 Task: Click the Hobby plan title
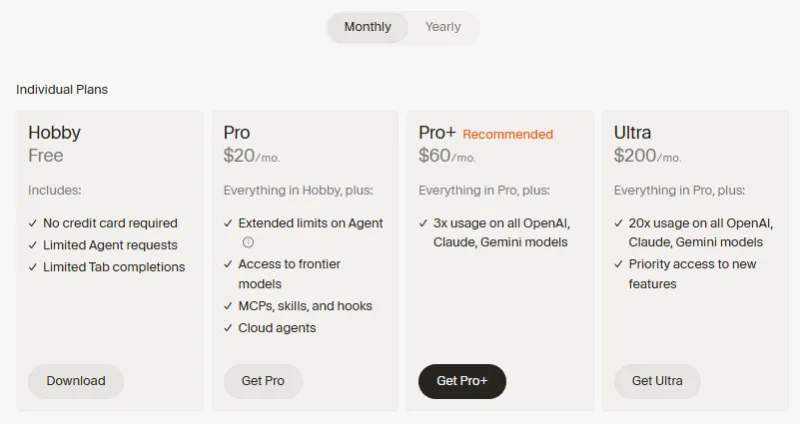click(x=54, y=132)
